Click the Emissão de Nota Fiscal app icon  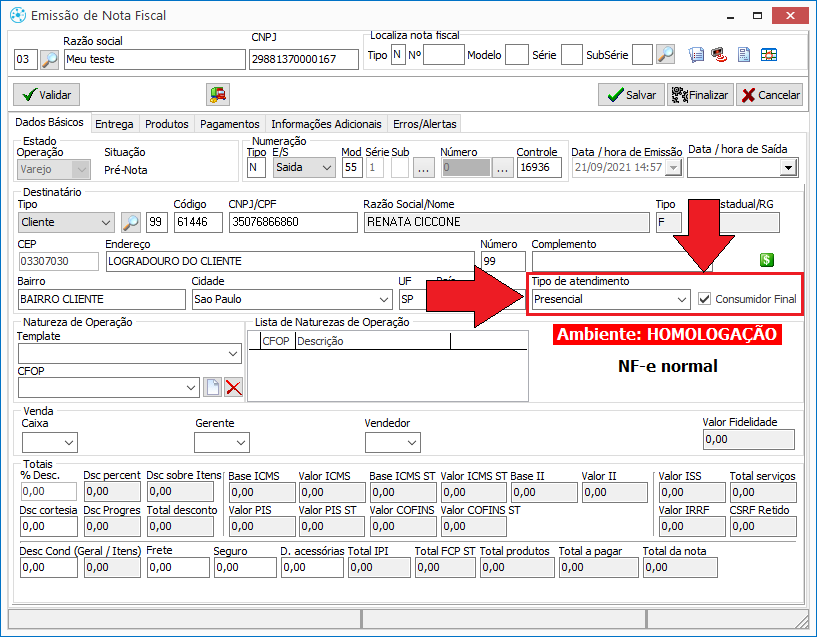coord(17,15)
